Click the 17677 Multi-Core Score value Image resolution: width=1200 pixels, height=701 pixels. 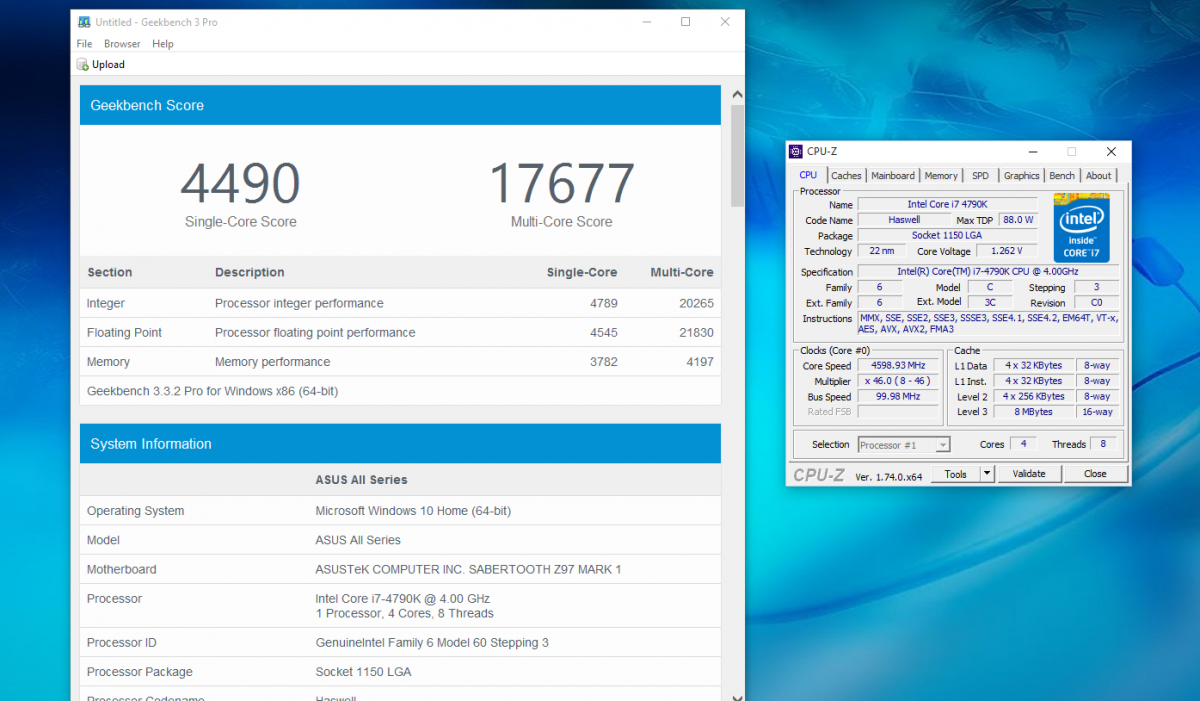(562, 184)
